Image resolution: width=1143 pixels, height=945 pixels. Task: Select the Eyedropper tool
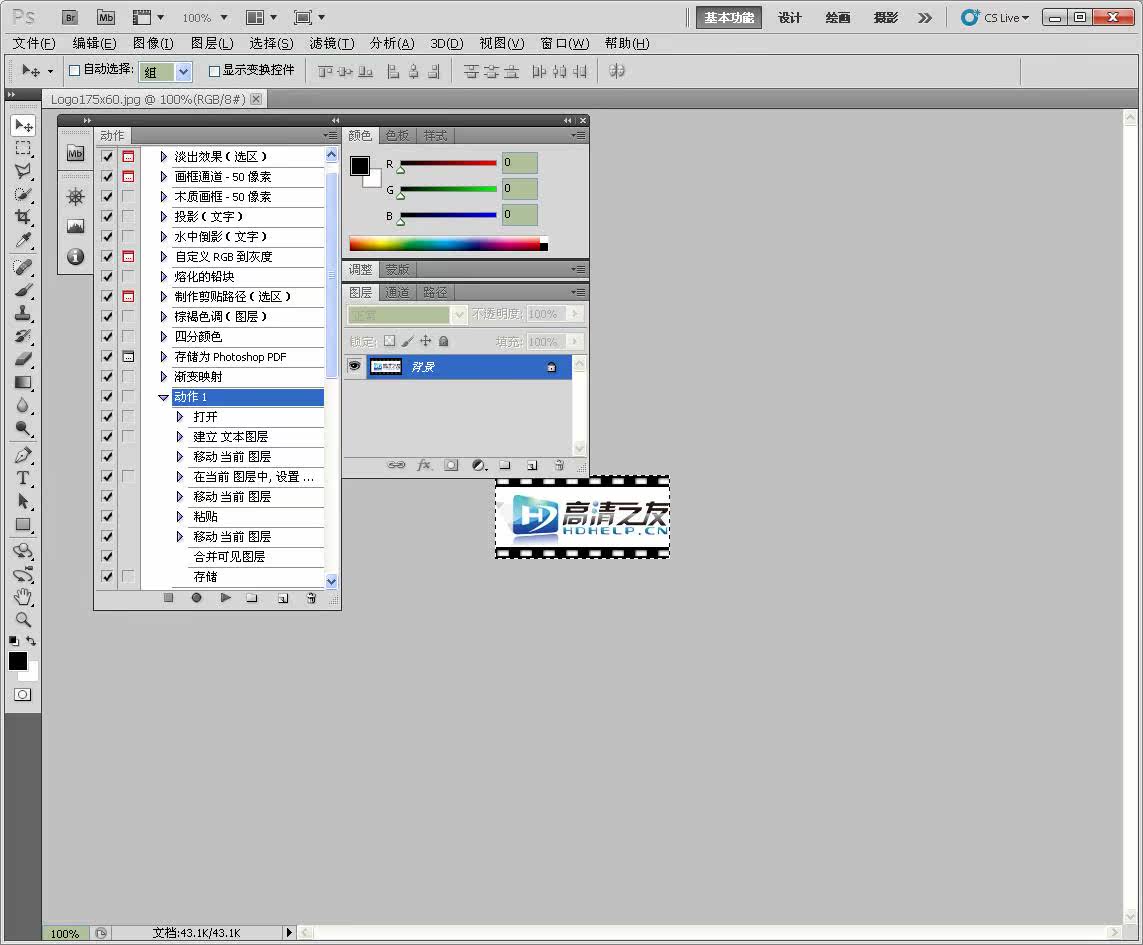coord(23,240)
